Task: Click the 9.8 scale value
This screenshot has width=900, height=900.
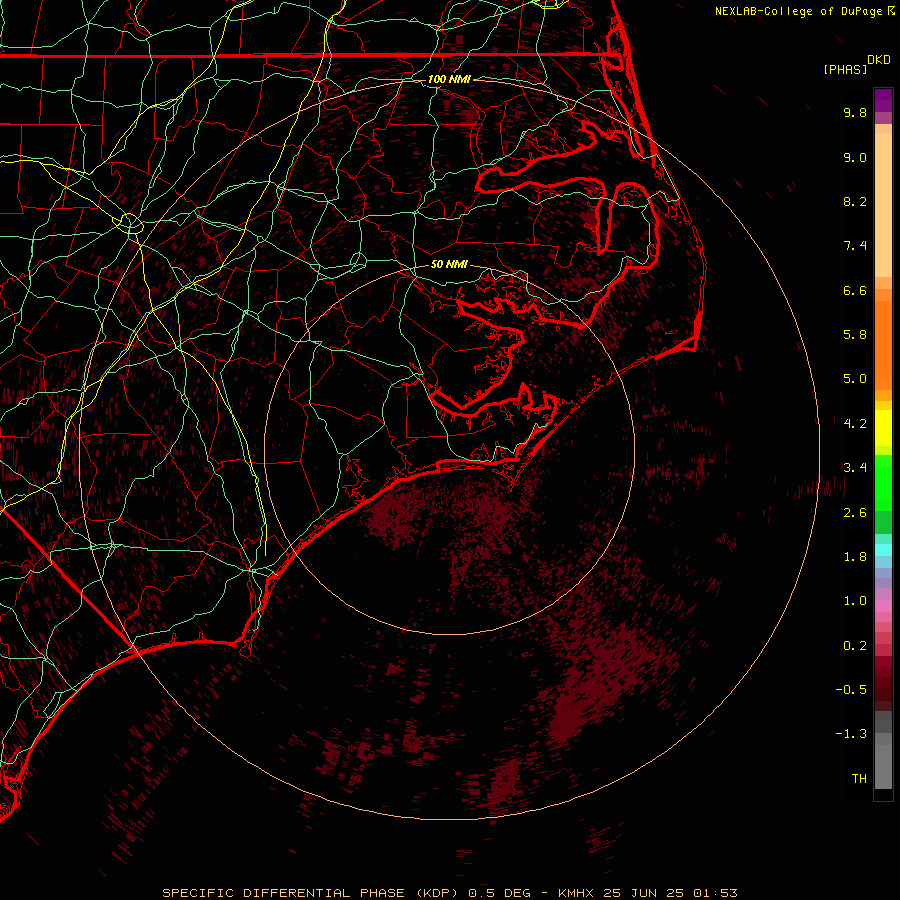Action: (855, 112)
